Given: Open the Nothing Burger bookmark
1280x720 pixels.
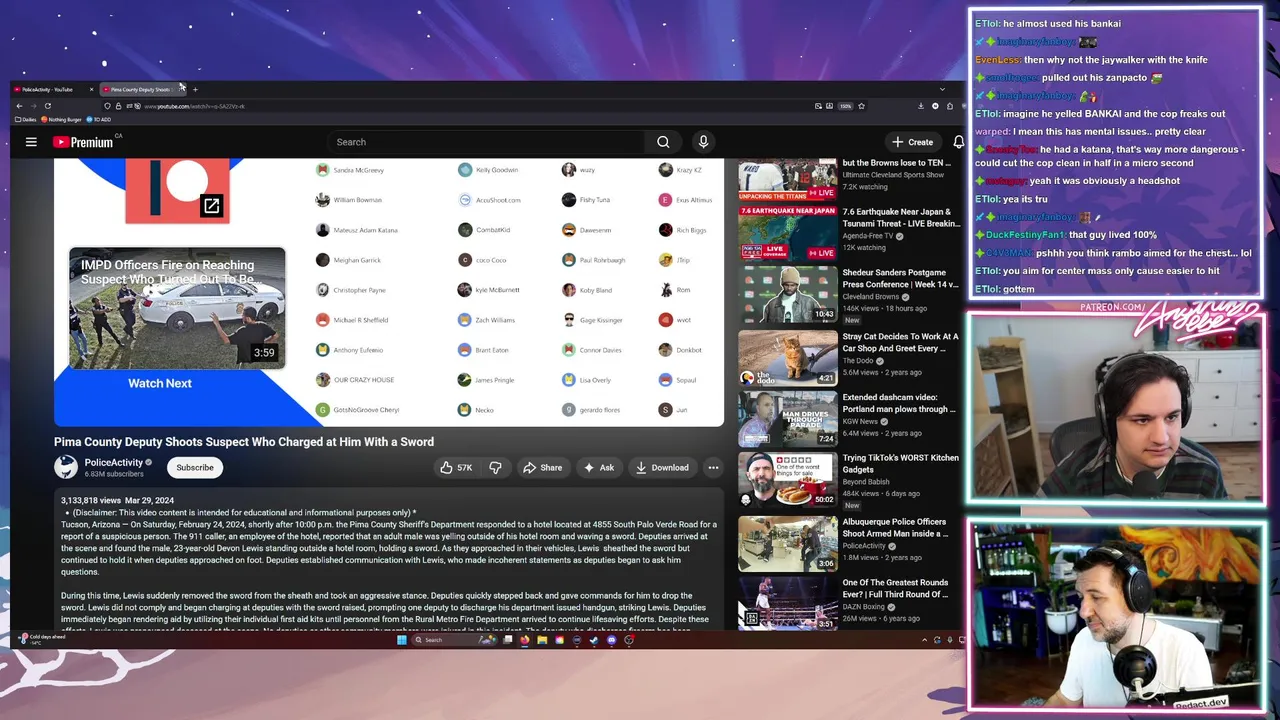Looking at the screenshot, I should point(63,119).
